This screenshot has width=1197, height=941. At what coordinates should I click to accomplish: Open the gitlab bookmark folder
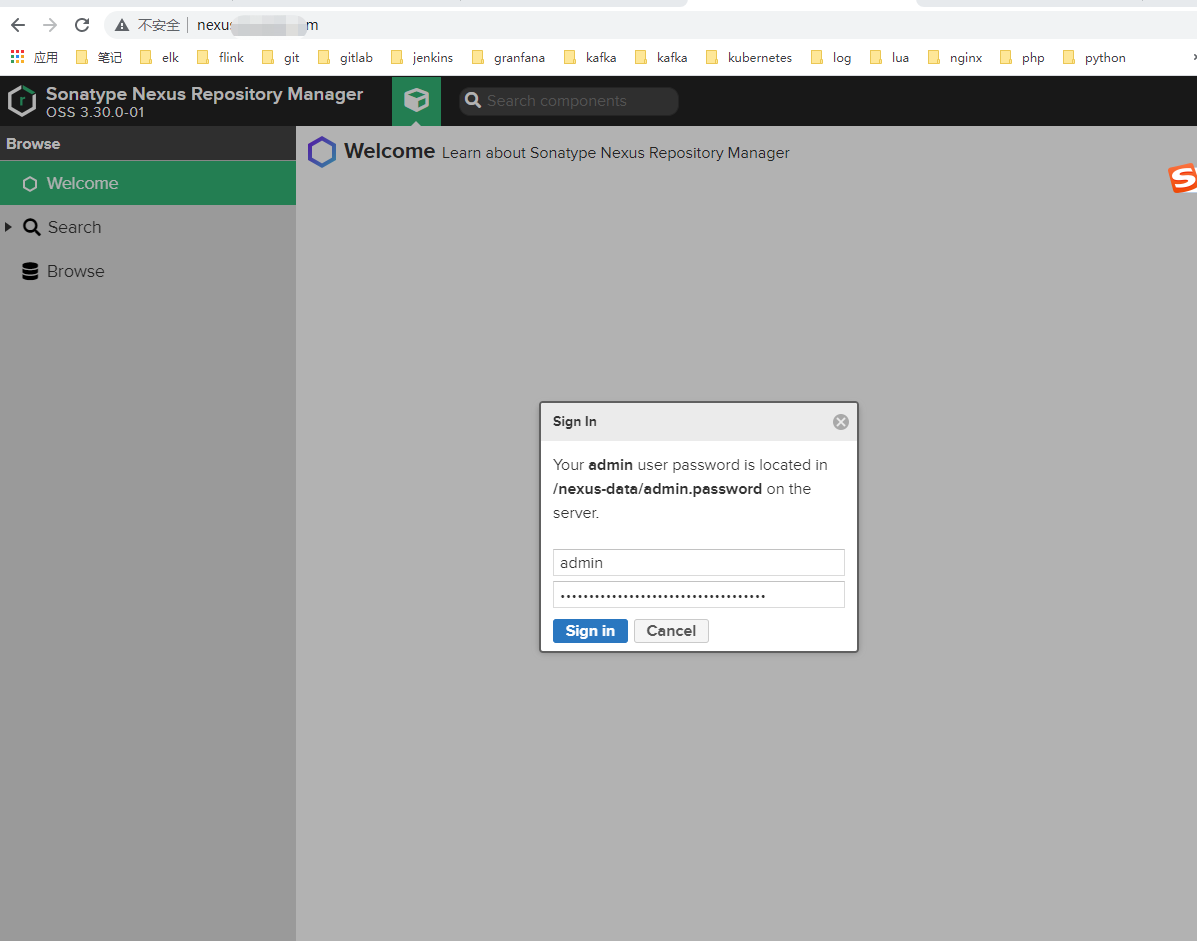tap(345, 57)
